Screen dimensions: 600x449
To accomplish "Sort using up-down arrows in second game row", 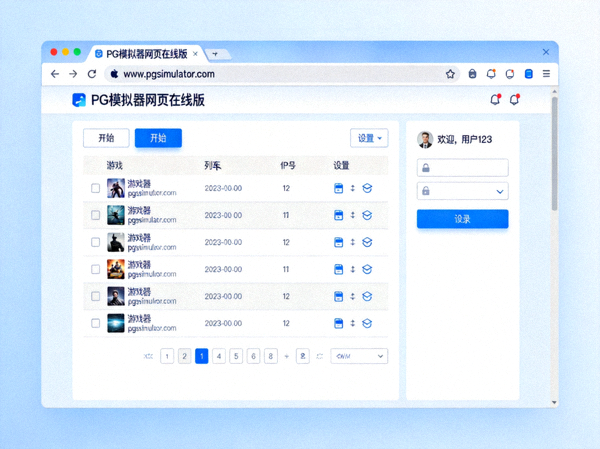I will (x=352, y=215).
